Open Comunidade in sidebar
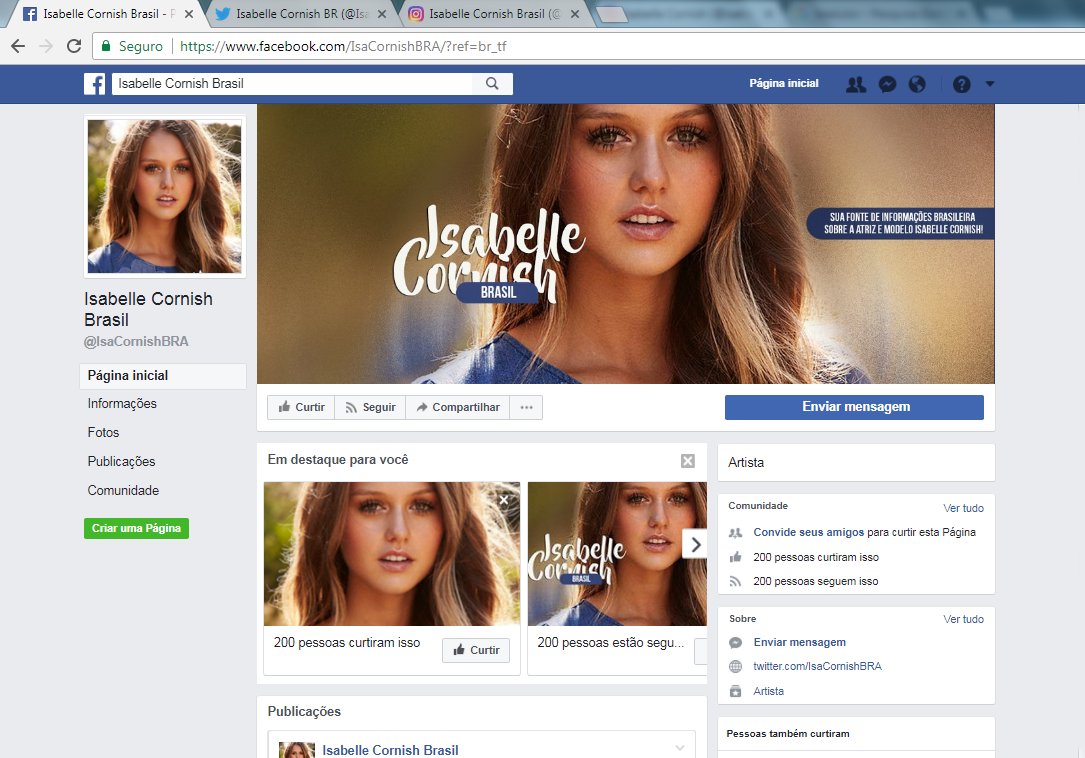Screen dimensions: 1085x758 click(123, 491)
